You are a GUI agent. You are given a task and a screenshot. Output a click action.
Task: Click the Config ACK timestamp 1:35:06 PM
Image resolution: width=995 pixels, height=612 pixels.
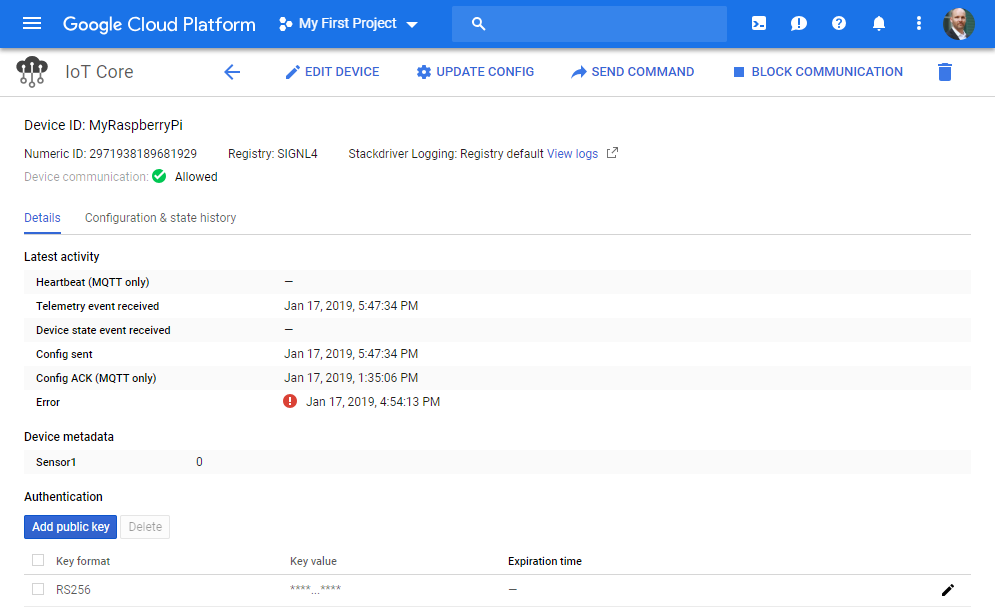351,378
